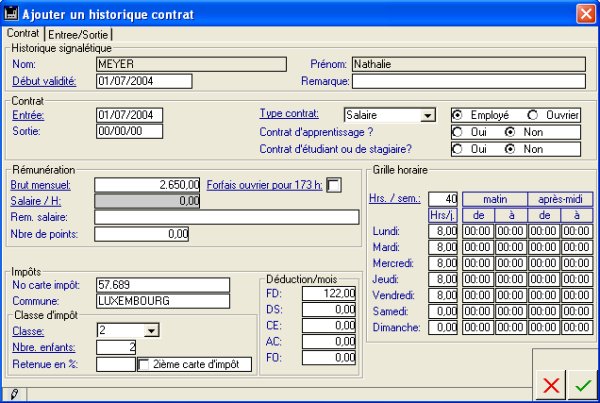Click the FD deduction field 122,00
Viewport: 600px width, 403px height.
329,294
